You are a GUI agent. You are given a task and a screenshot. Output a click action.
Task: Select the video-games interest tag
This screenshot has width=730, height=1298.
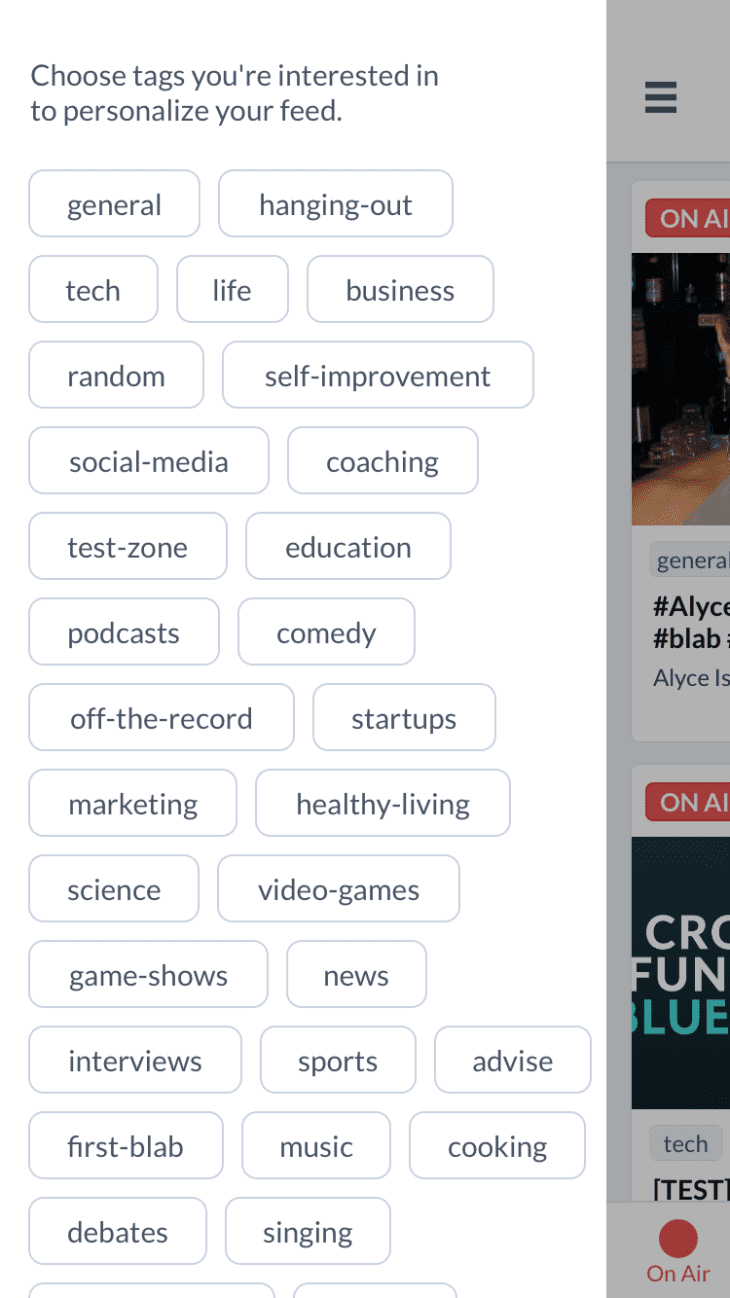coord(338,888)
